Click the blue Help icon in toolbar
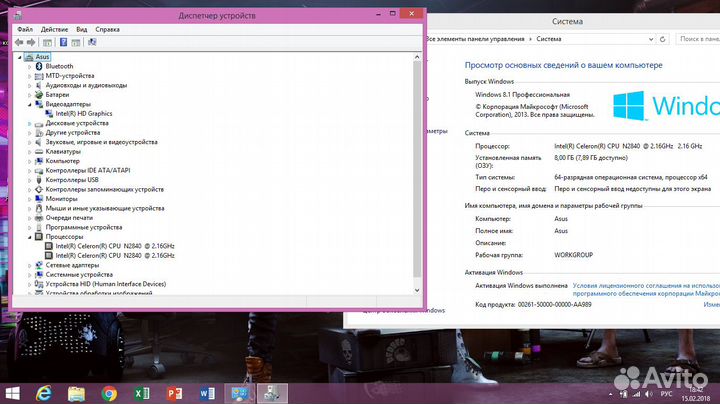 [63, 42]
